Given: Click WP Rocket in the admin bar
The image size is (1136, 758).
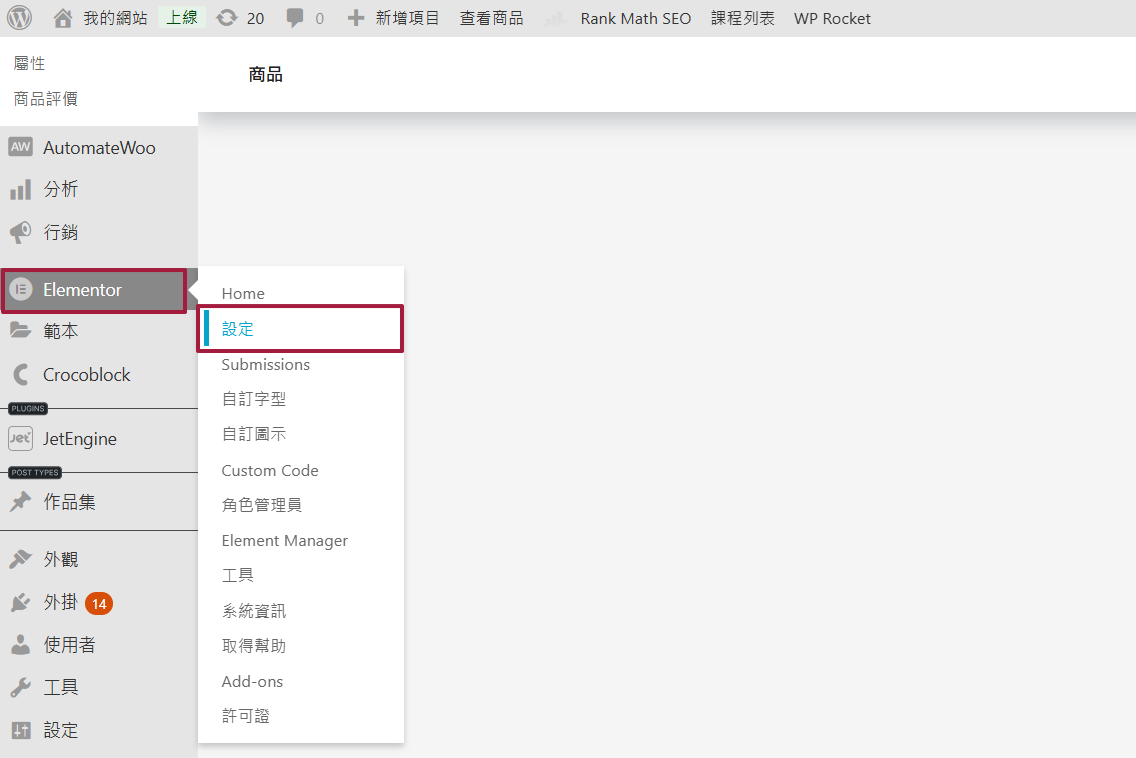Looking at the screenshot, I should click(832, 18).
